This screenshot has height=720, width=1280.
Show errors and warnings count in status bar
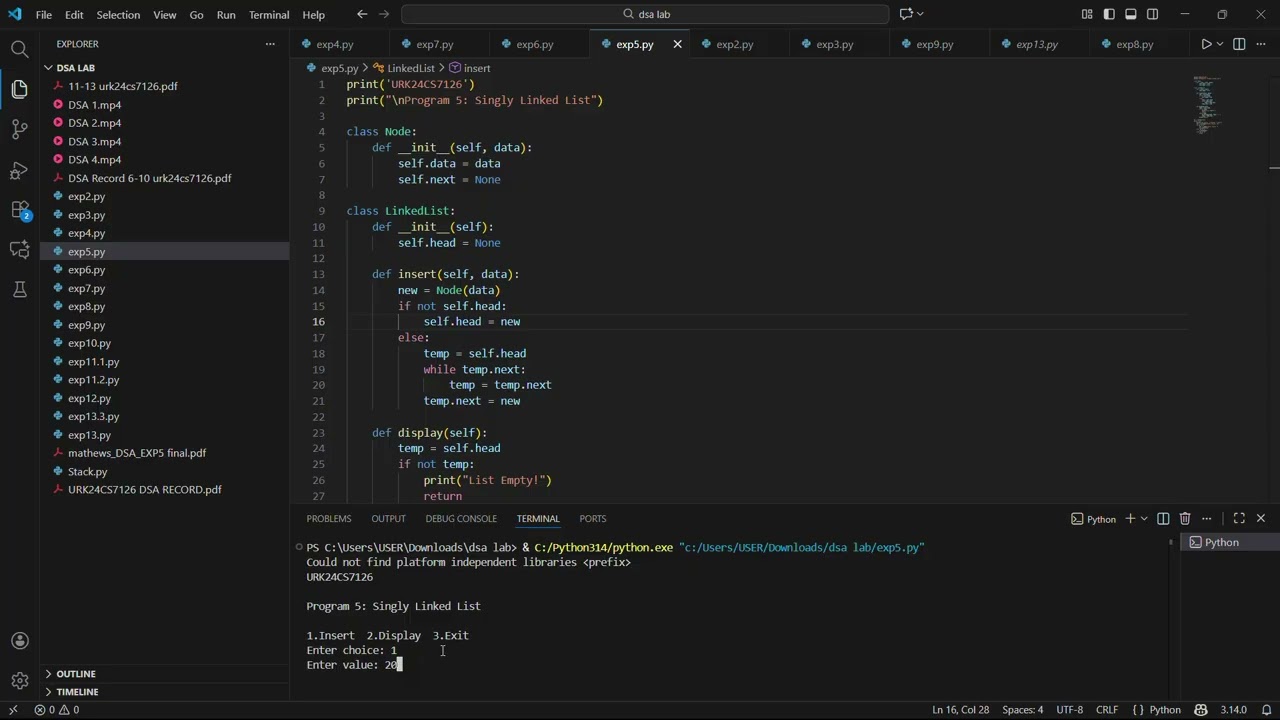click(x=57, y=710)
